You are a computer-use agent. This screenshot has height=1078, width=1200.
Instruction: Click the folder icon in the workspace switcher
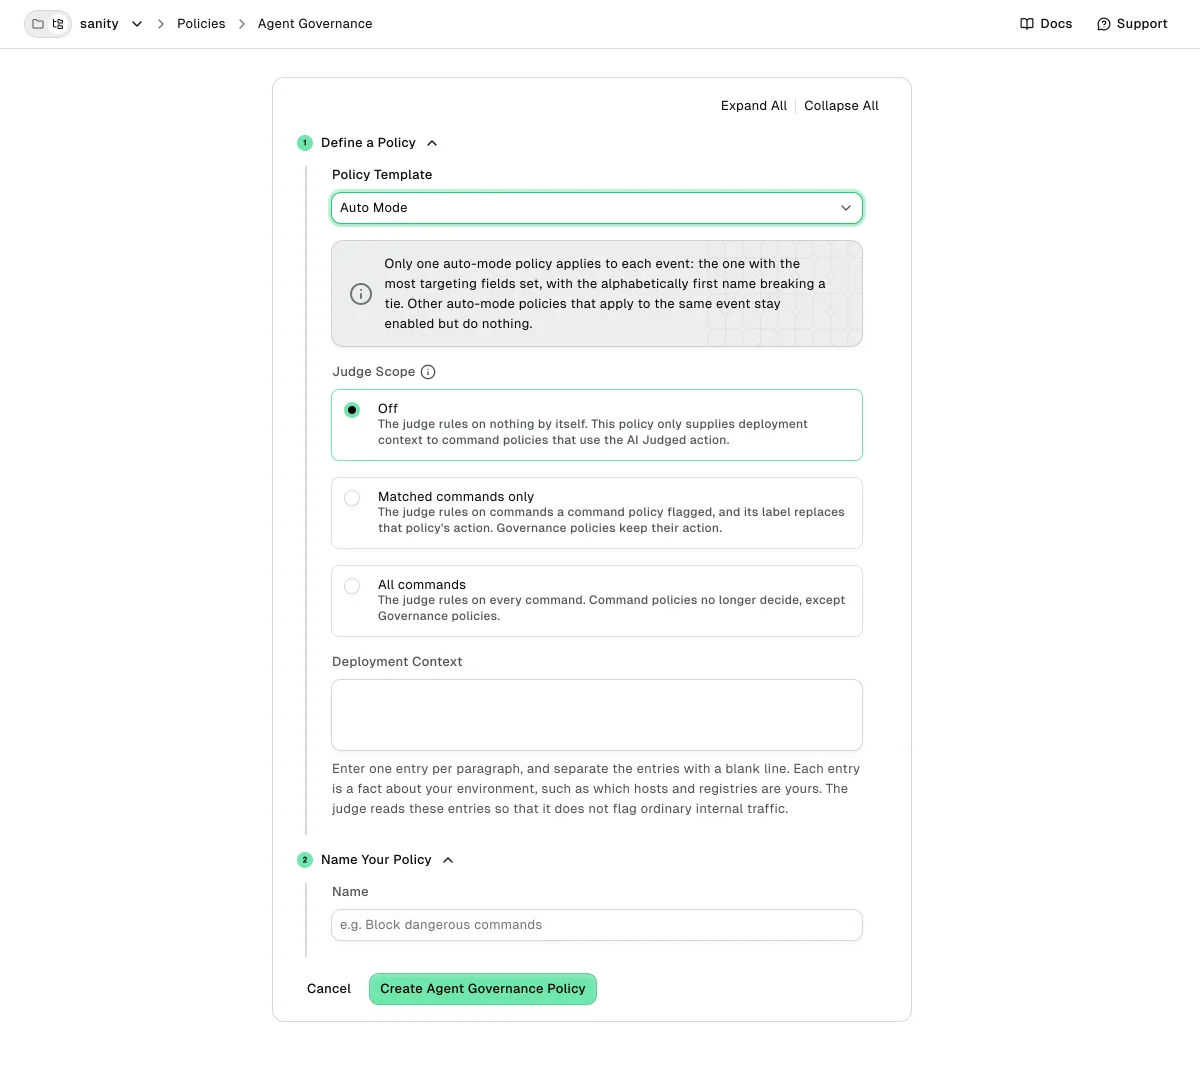click(38, 24)
